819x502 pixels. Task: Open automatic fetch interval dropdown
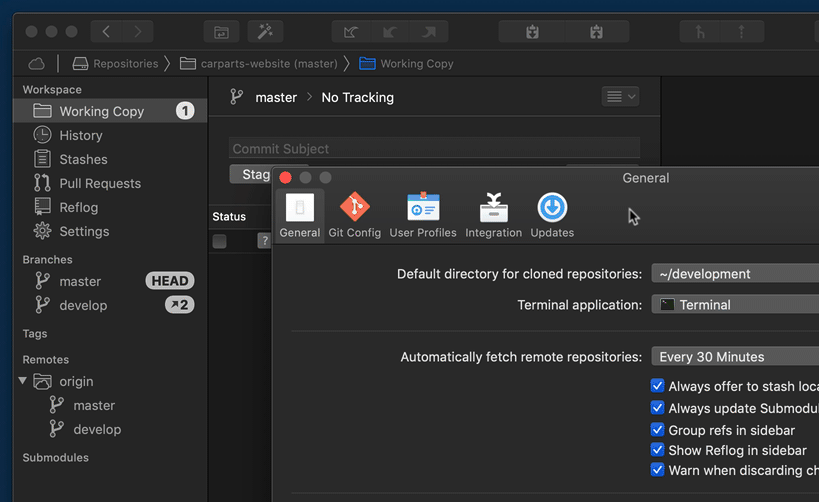735,357
